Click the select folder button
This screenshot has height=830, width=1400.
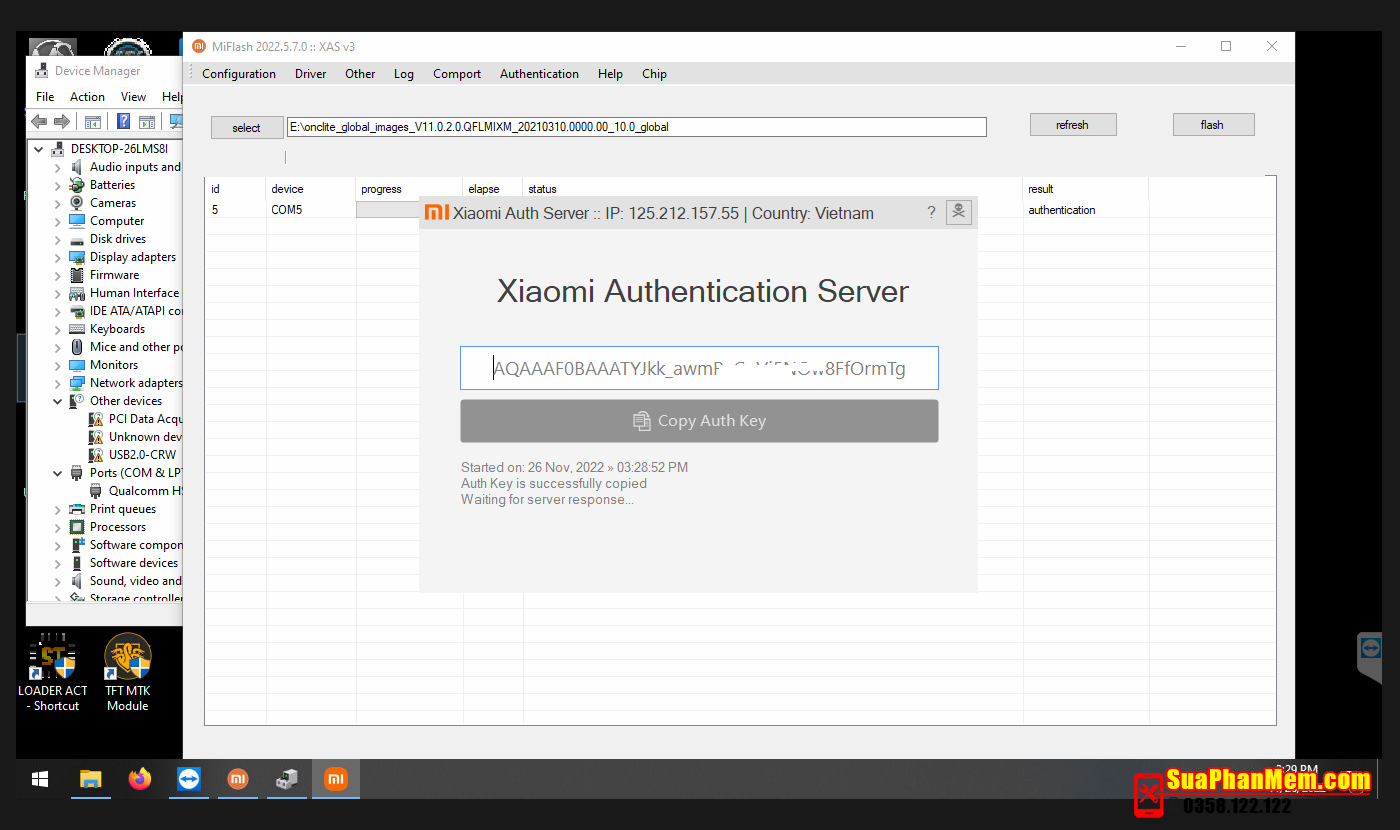(x=246, y=128)
